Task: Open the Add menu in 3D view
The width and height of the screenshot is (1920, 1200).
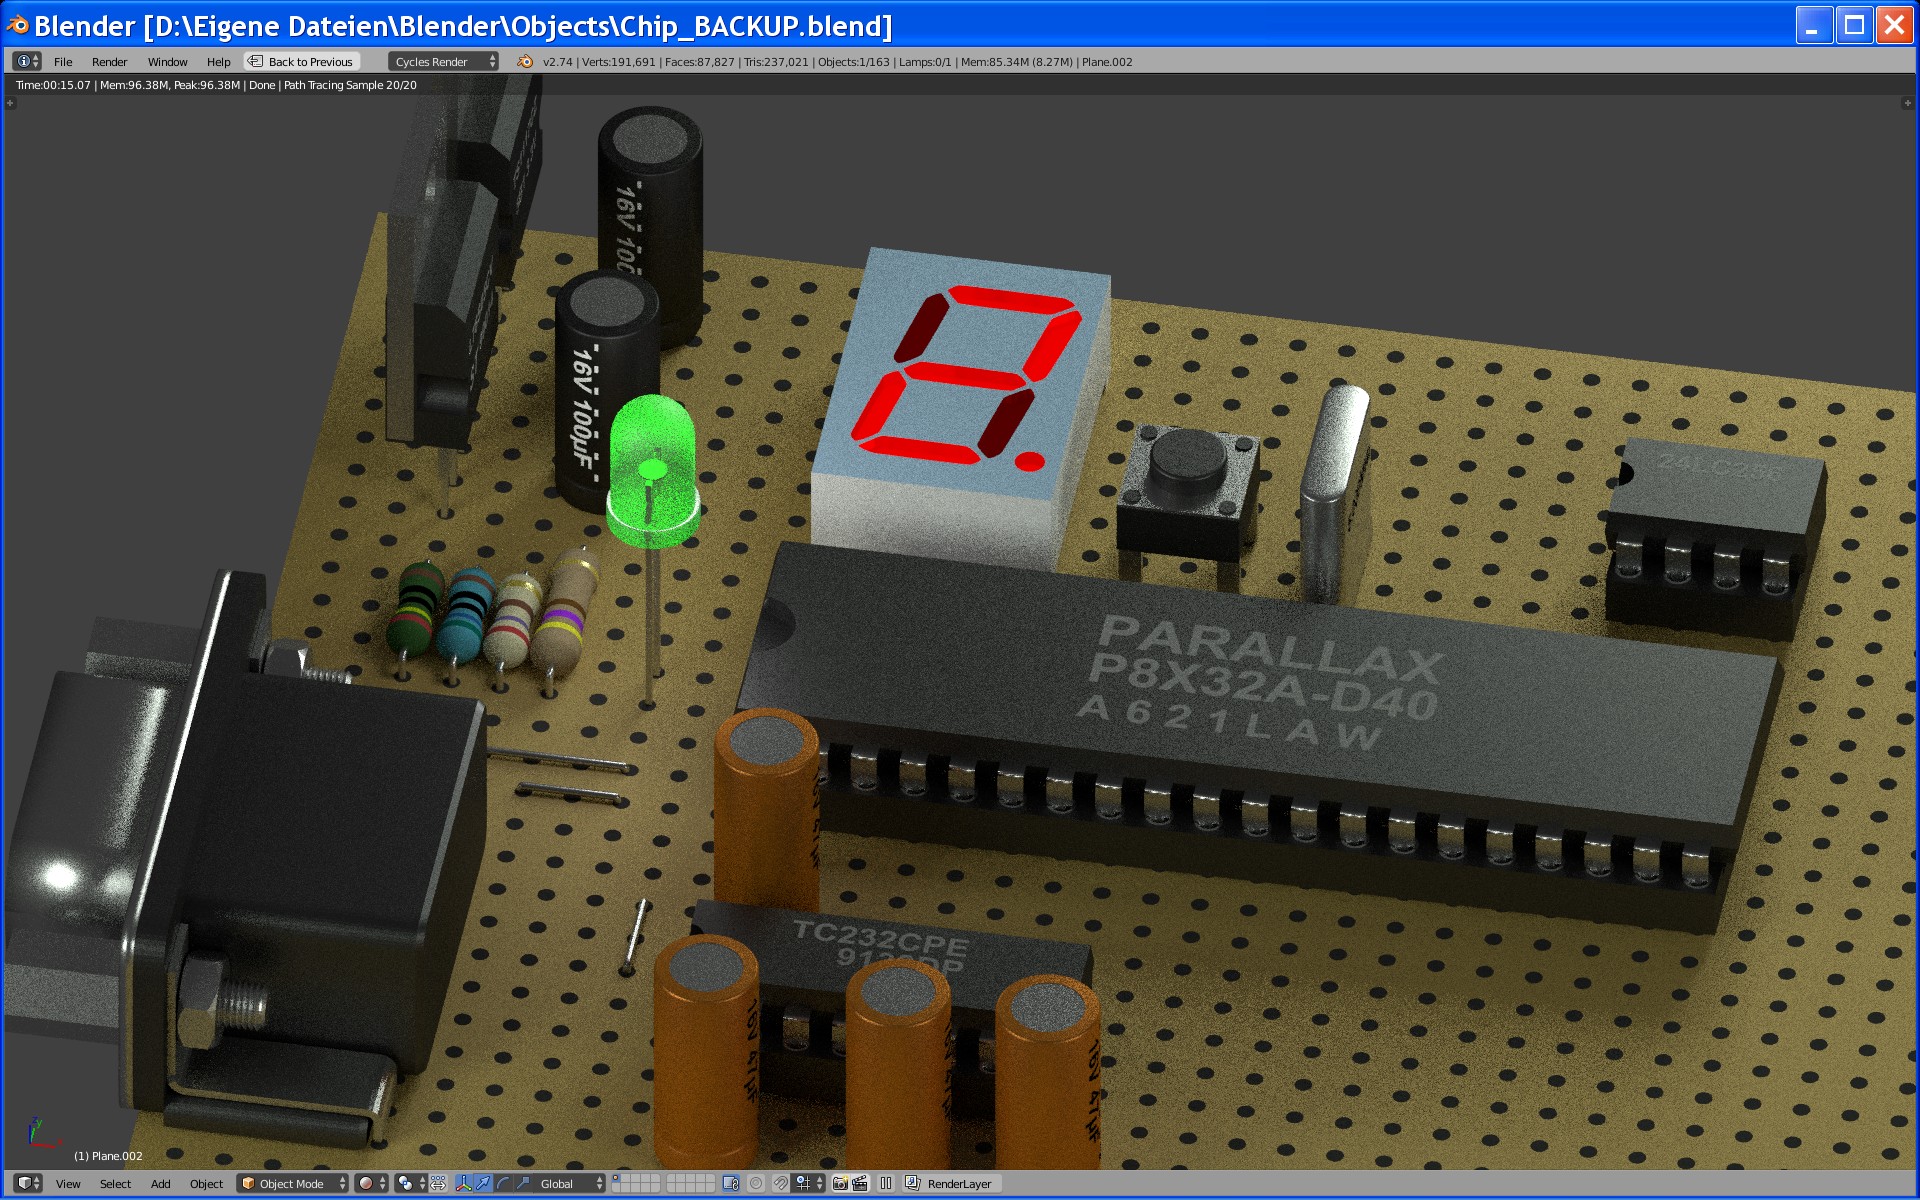Action: point(160,1183)
